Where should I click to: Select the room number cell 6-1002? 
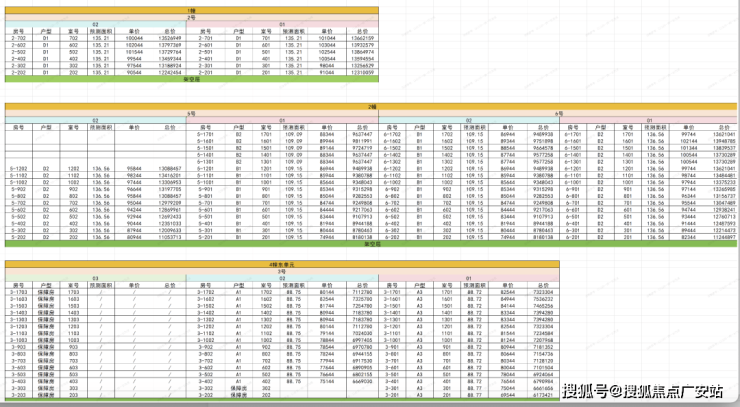(392, 182)
